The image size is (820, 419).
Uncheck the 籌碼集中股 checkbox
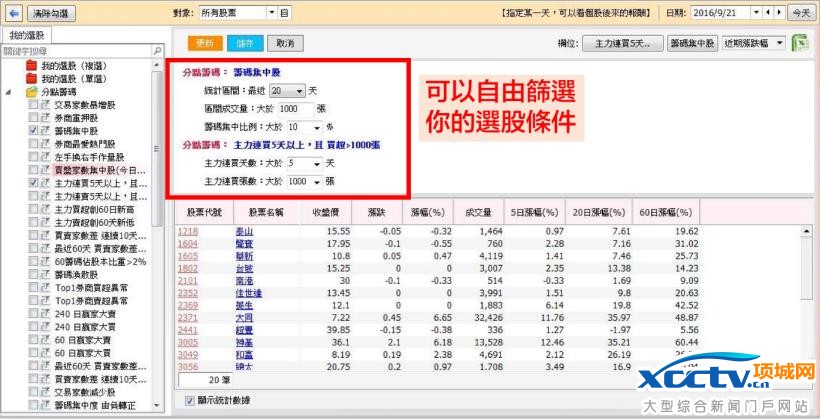pos(33,130)
